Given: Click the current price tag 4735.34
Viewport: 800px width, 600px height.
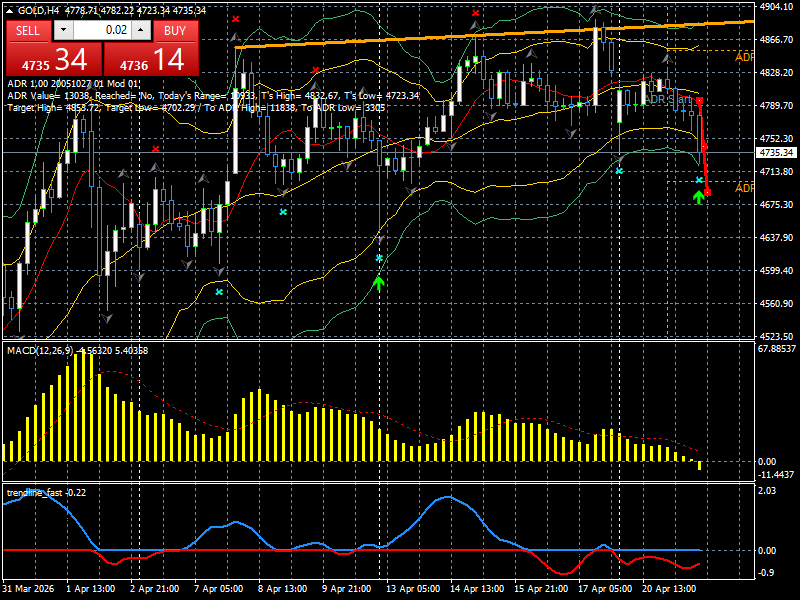Looking at the screenshot, I should point(776,153).
